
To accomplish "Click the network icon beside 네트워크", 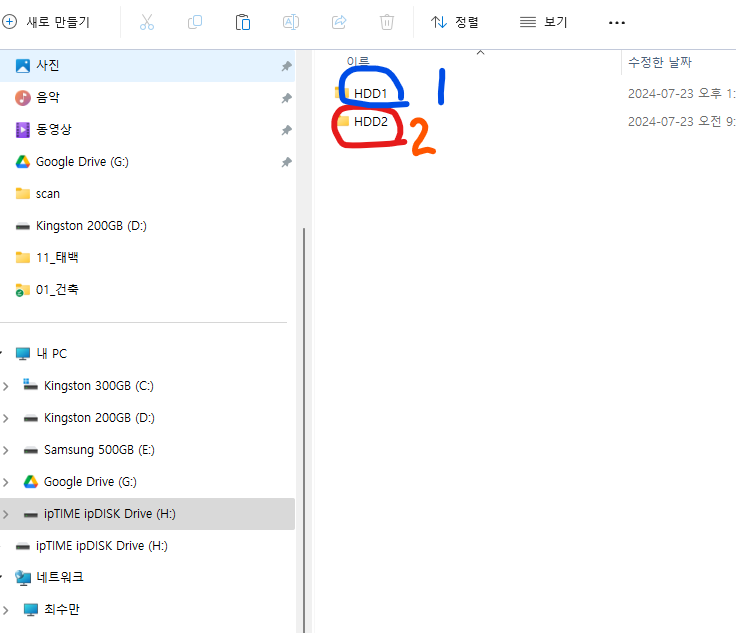I will point(23,578).
